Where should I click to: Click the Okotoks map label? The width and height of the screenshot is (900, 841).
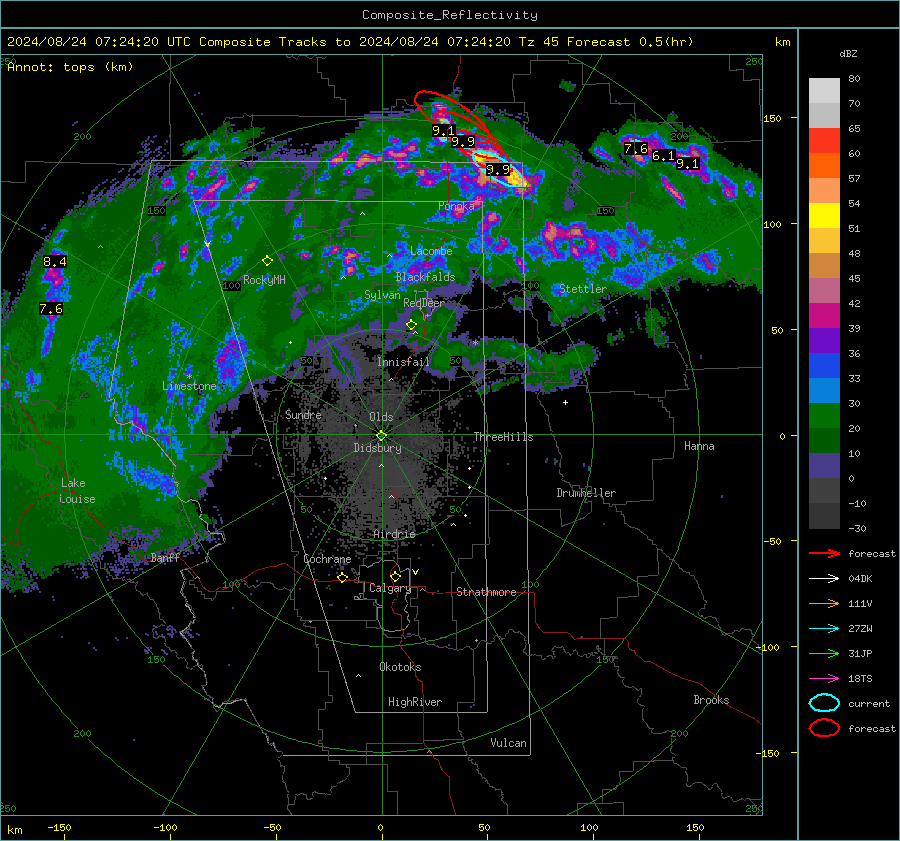point(400,667)
